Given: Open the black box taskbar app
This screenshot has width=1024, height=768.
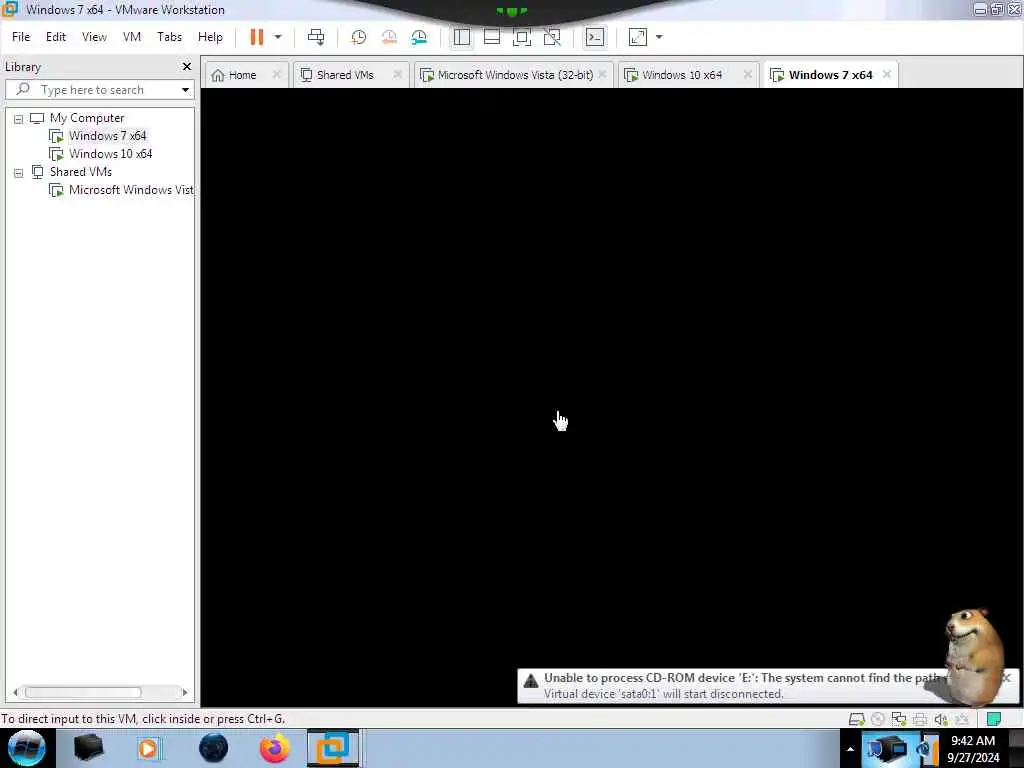Looking at the screenshot, I should click(88, 748).
